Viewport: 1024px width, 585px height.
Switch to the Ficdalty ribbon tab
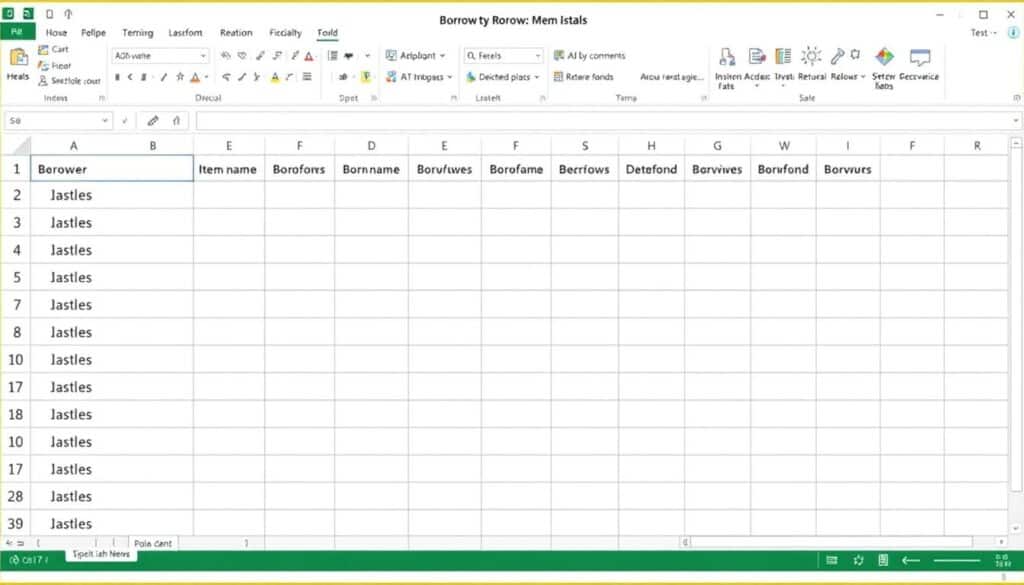(285, 33)
